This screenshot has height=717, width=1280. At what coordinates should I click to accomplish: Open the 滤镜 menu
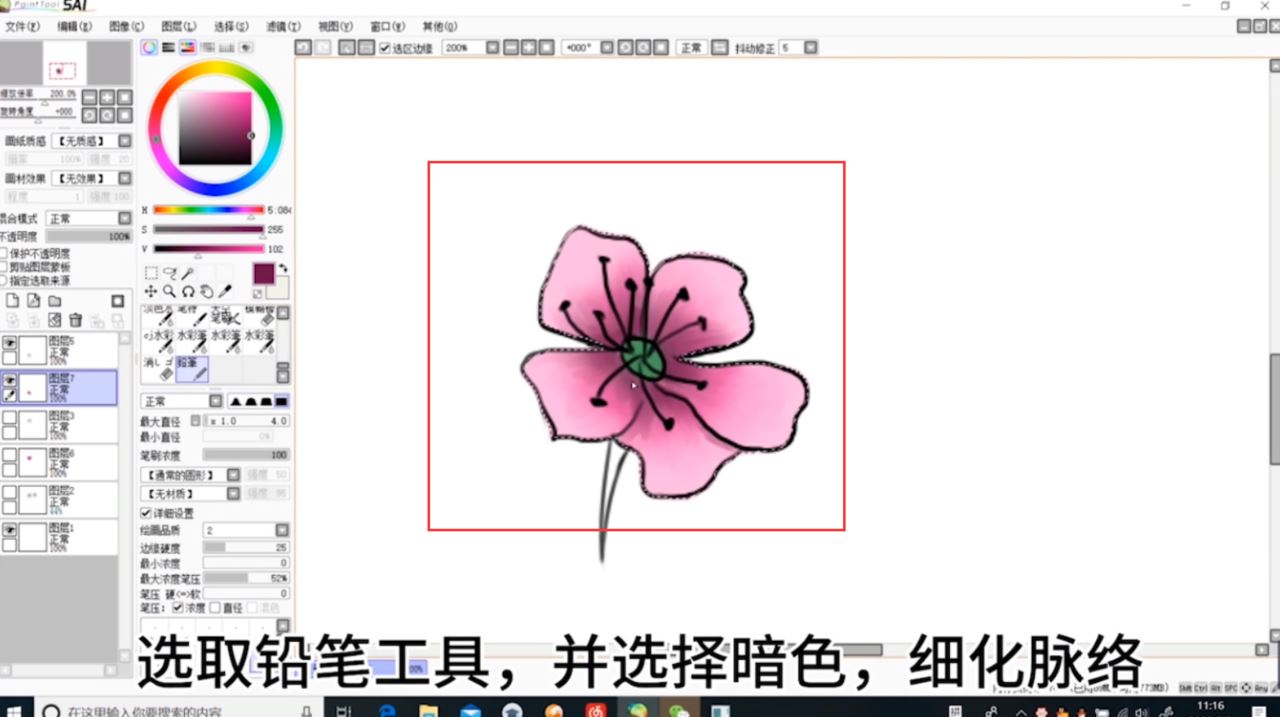(283, 26)
